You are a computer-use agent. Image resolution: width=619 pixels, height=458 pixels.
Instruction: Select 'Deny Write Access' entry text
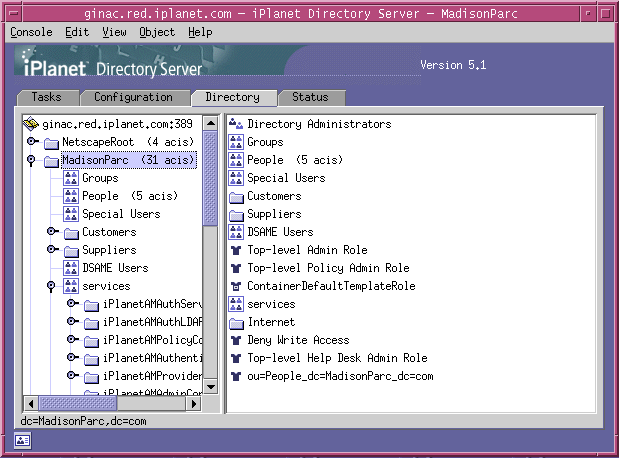tap(298, 340)
